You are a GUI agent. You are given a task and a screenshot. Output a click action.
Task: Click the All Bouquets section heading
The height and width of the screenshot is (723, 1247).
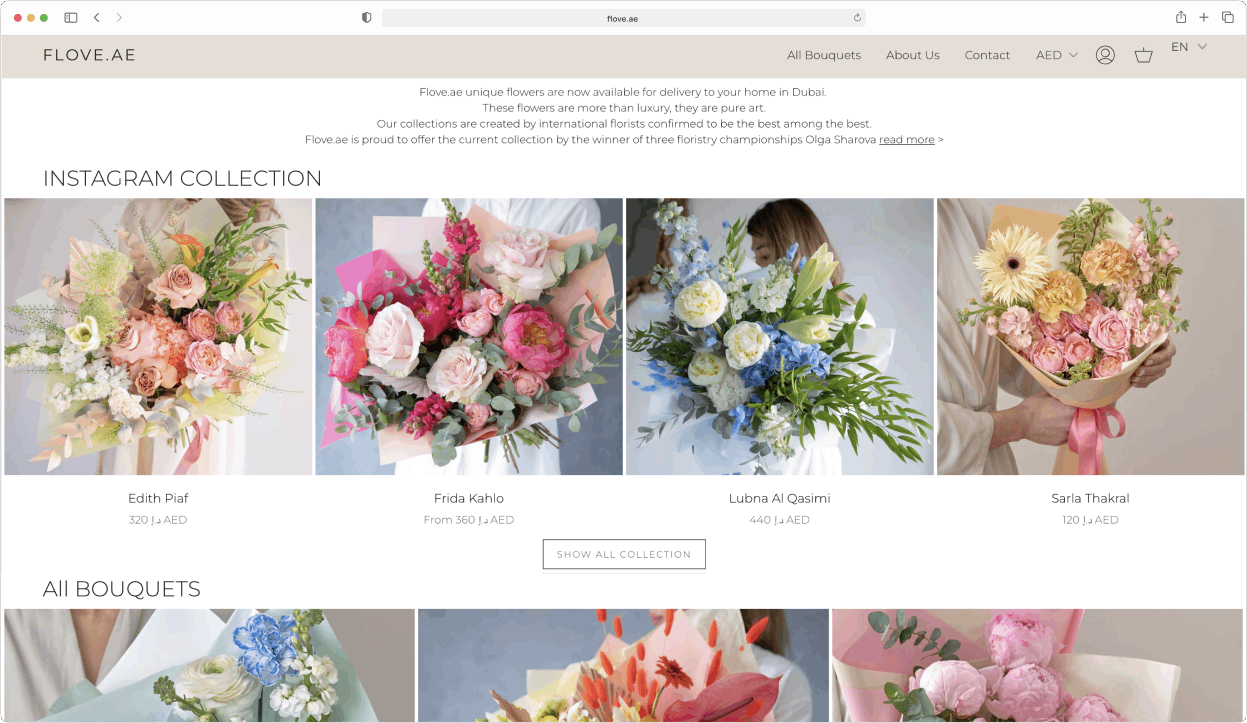[122, 589]
